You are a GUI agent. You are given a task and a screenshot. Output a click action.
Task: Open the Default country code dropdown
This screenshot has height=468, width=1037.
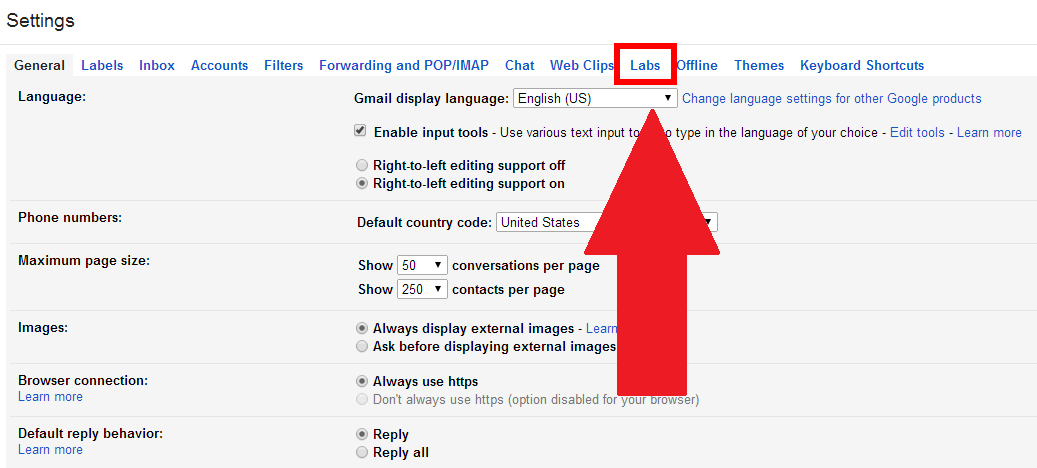(x=606, y=222)
